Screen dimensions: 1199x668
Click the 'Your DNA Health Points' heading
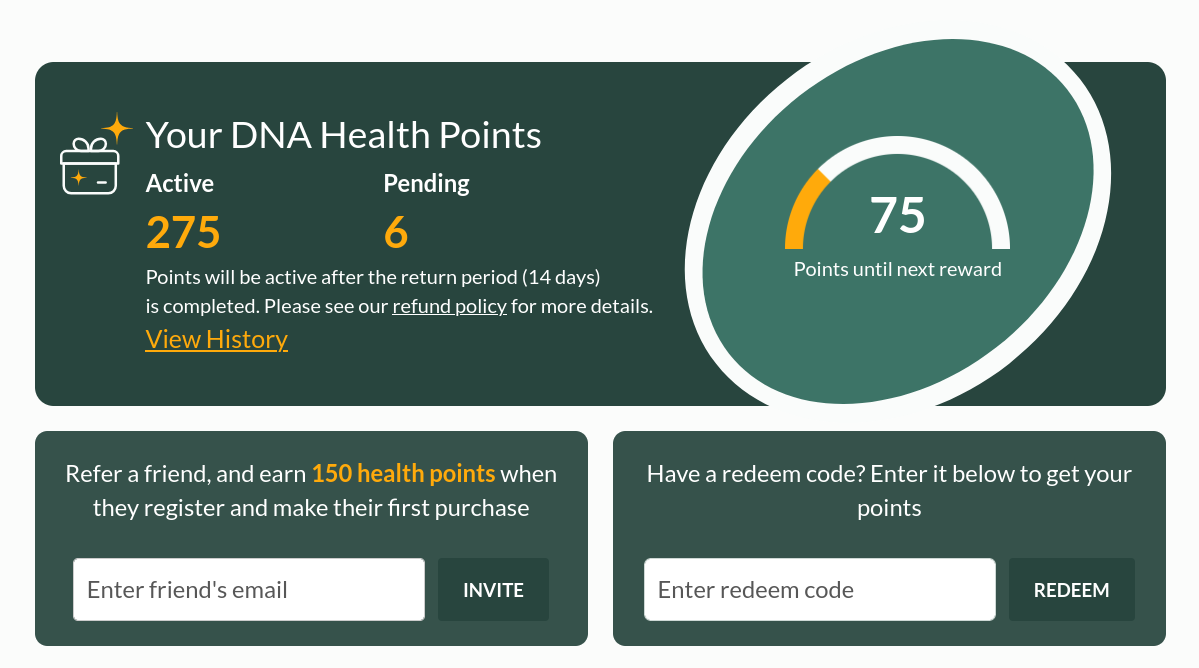pos(343,135)
